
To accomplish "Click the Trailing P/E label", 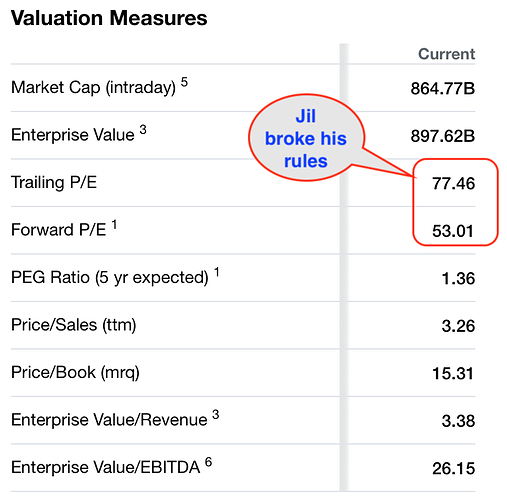I will coord(54,182).
